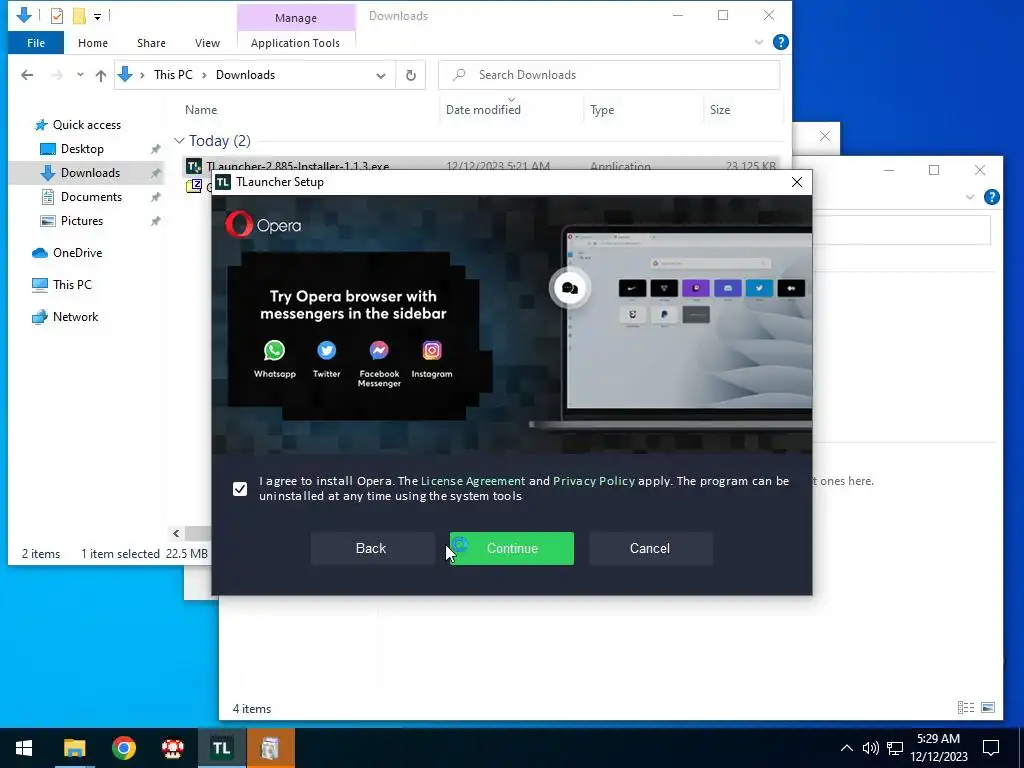Click the Search Downloads field
The image size is (1024, 768).
pyautogui.click(x=609, y=75)
